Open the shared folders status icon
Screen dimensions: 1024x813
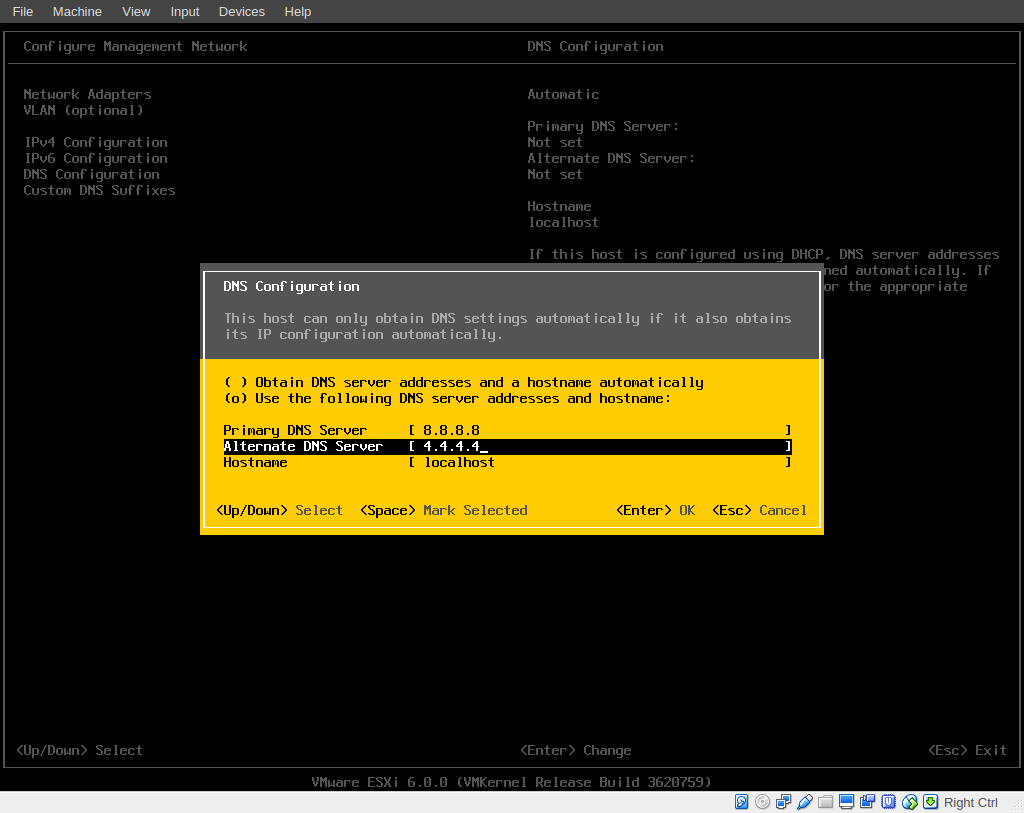pyautogui.click(x=824, y=801)
